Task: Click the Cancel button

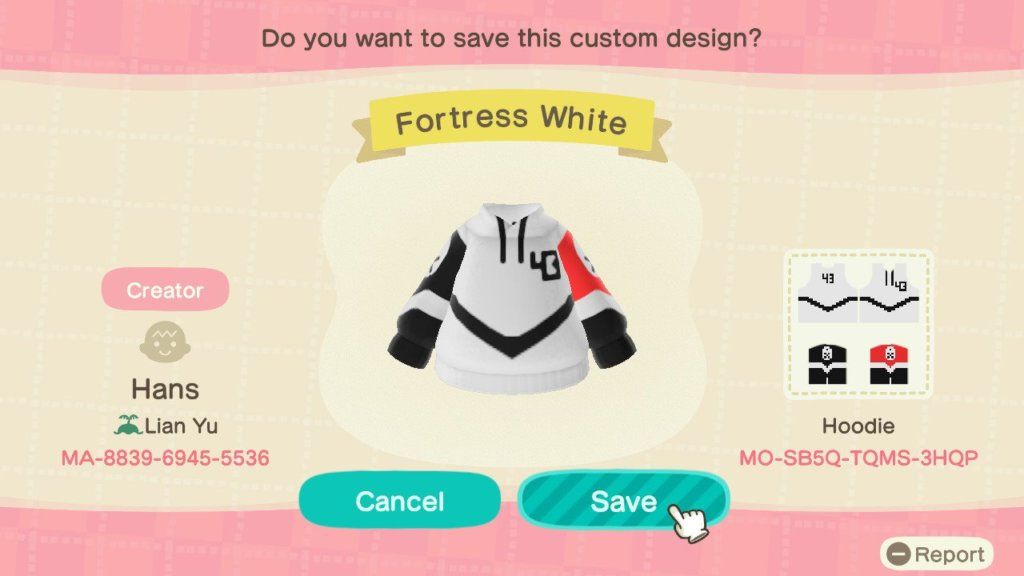Action: coord(400,501)
